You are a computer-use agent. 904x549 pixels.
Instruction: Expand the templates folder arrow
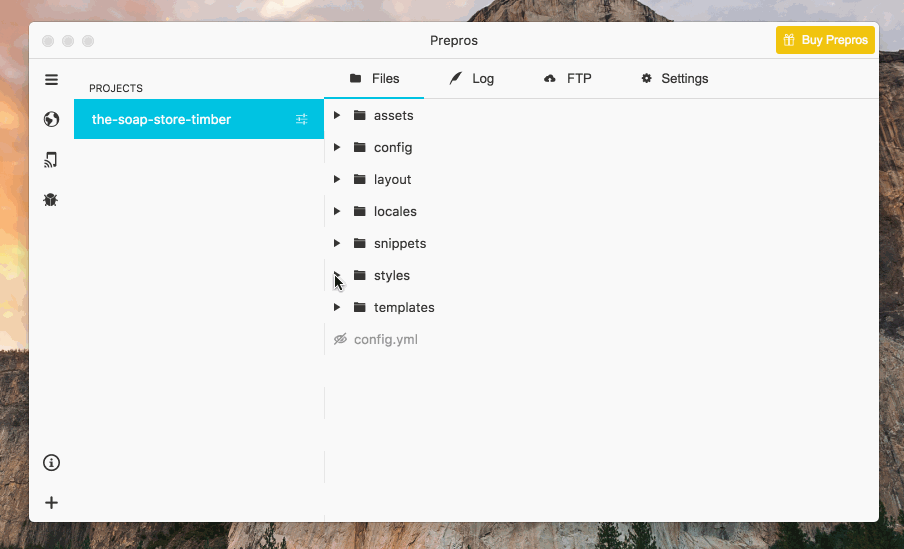[337, 308]
